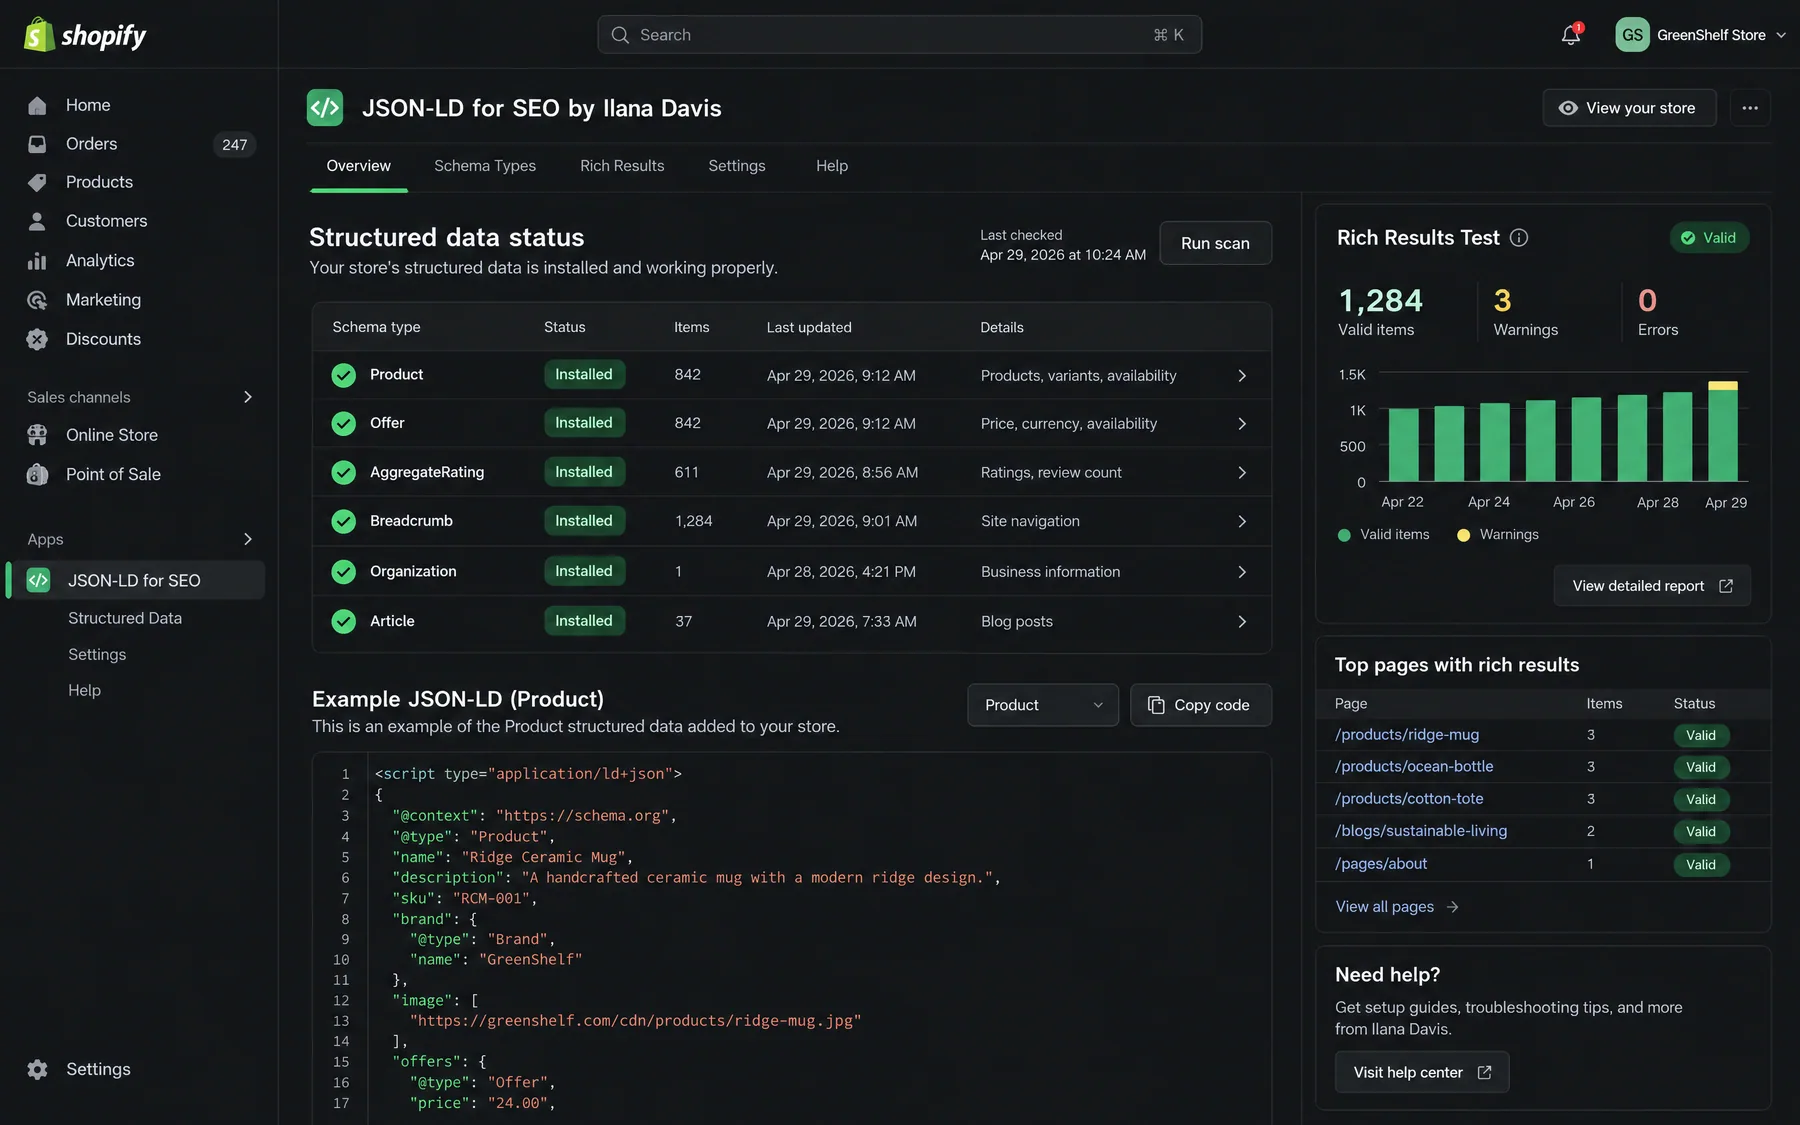Image resolution: width=1800 pixels, height=1125 pixels.
Task: Click the three-dot more actions button
Action: click(x=1750, y=108)
